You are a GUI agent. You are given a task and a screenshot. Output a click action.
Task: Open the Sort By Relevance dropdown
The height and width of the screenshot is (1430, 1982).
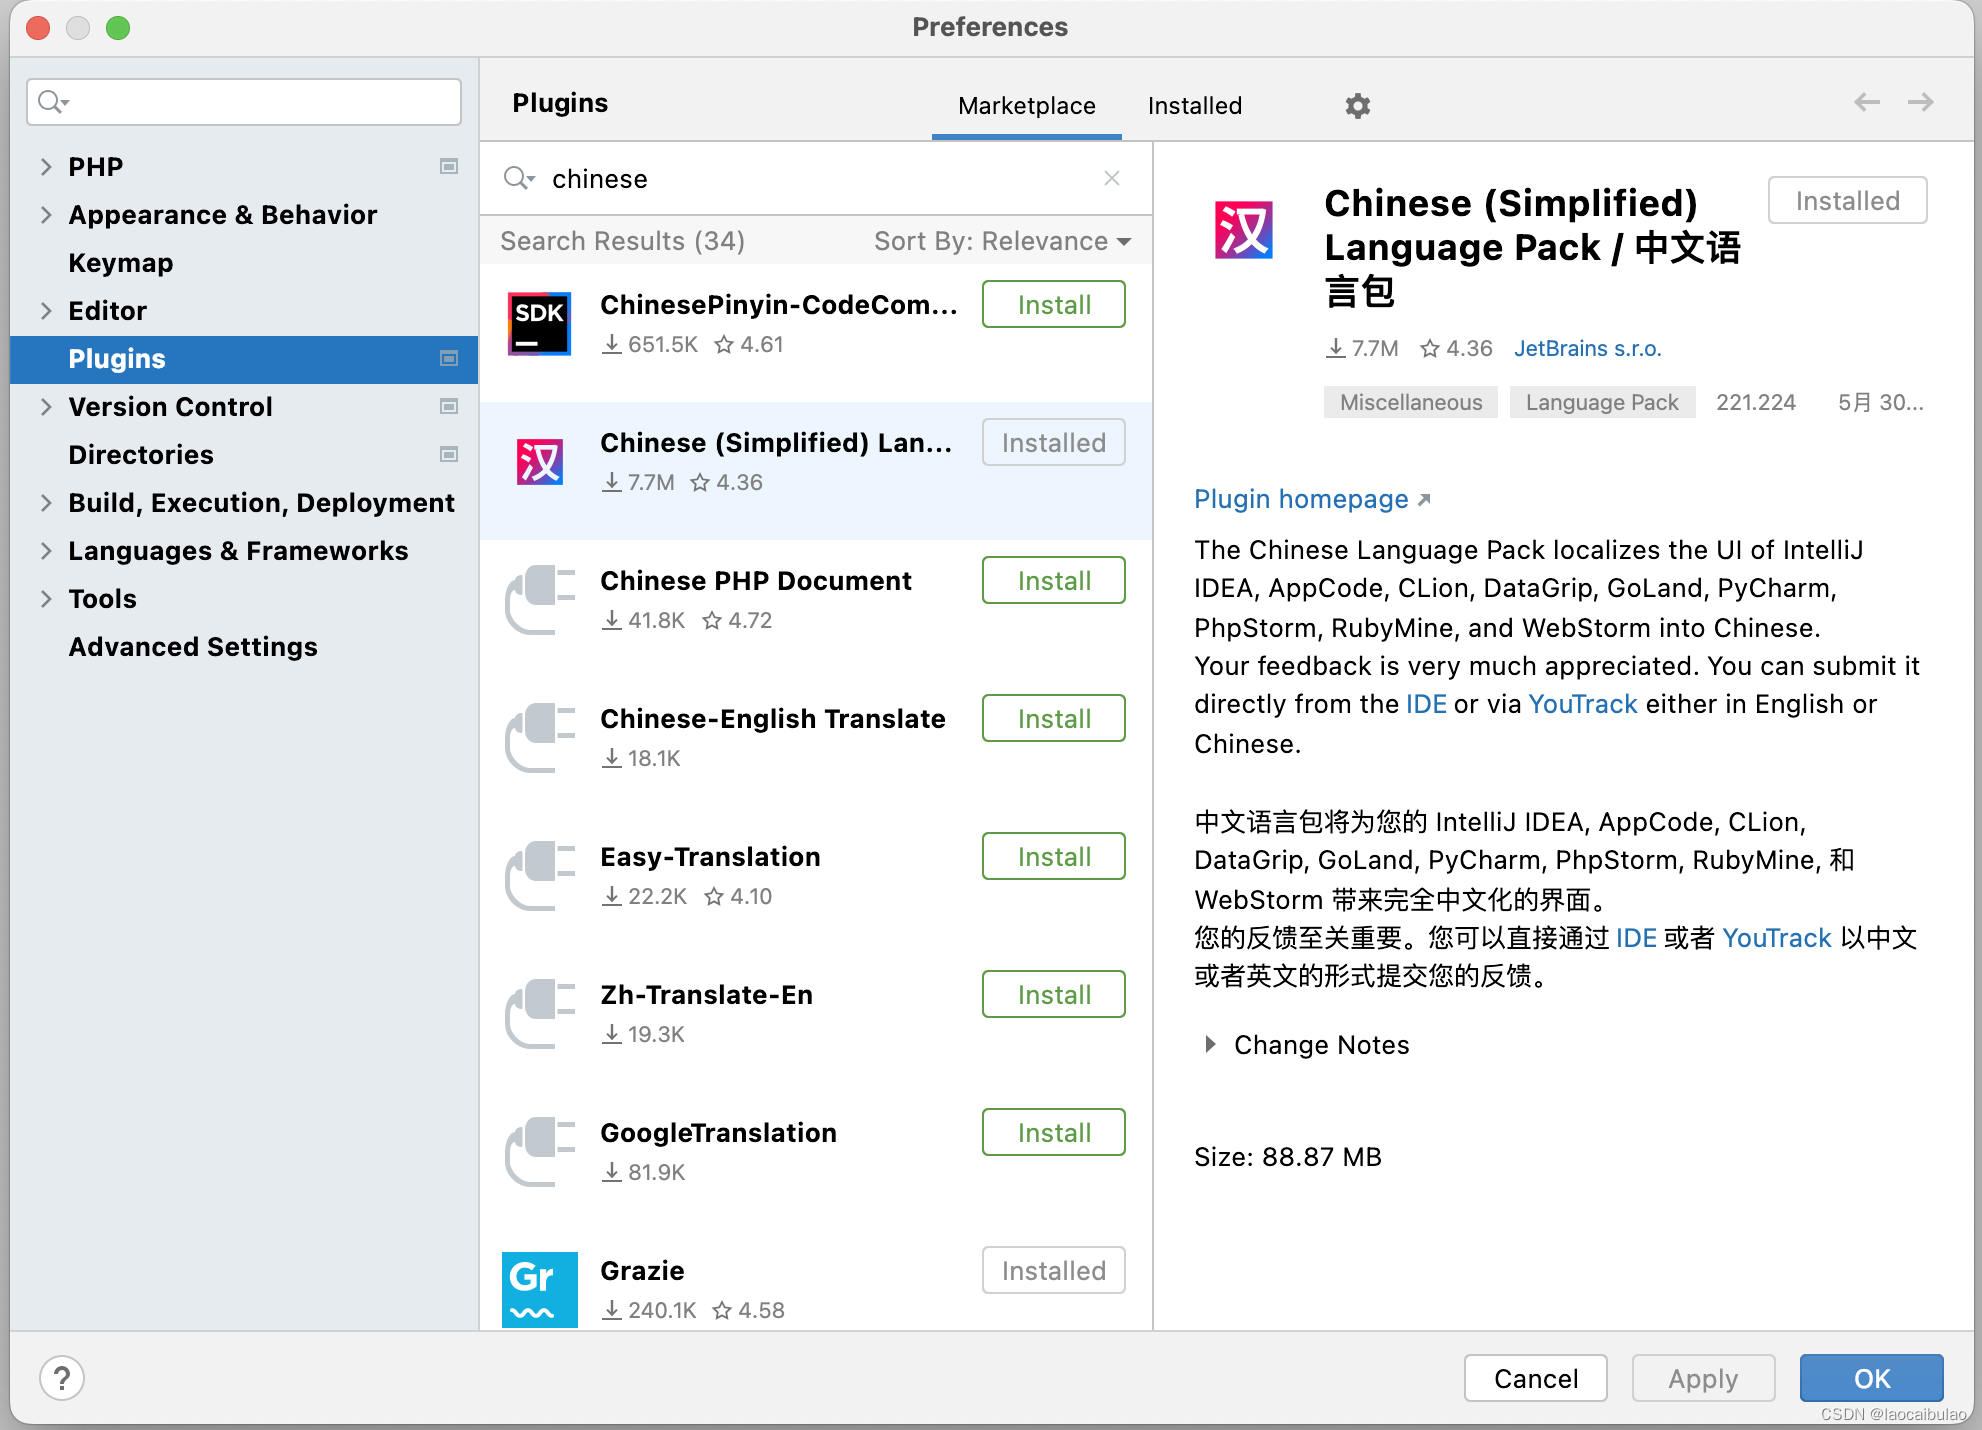(1002, 241)
